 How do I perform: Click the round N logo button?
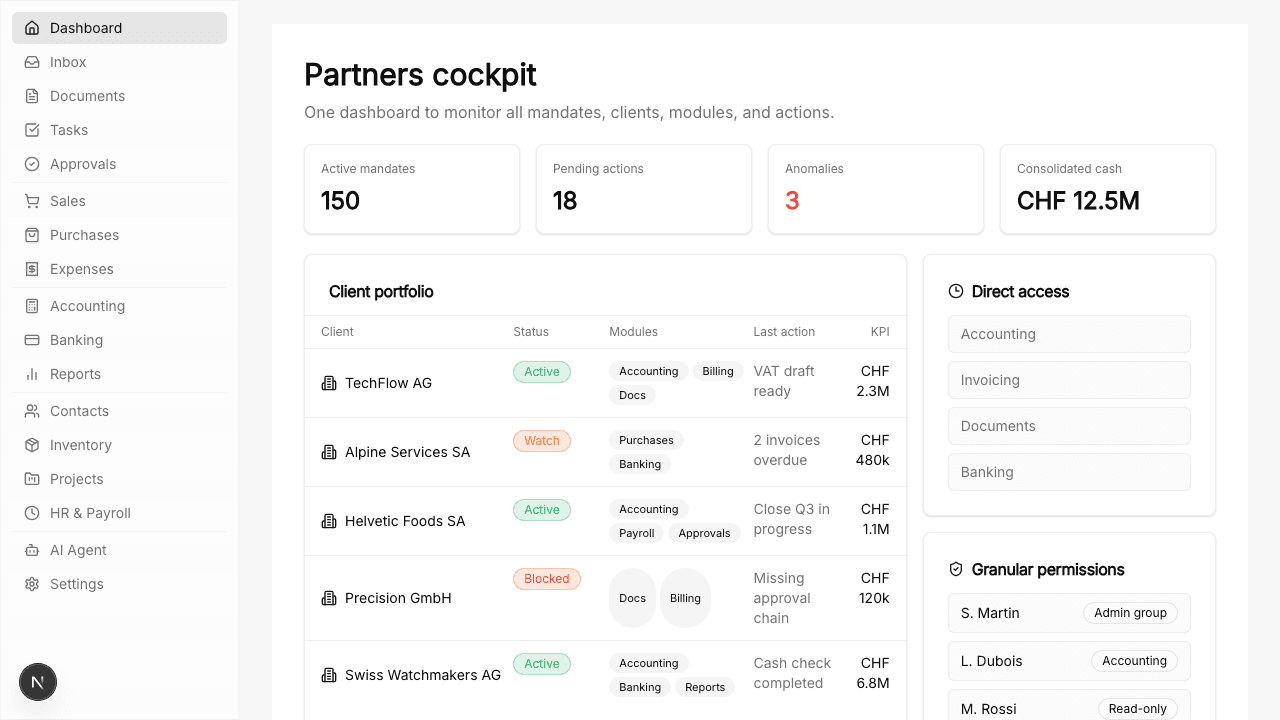pos(38,683)
